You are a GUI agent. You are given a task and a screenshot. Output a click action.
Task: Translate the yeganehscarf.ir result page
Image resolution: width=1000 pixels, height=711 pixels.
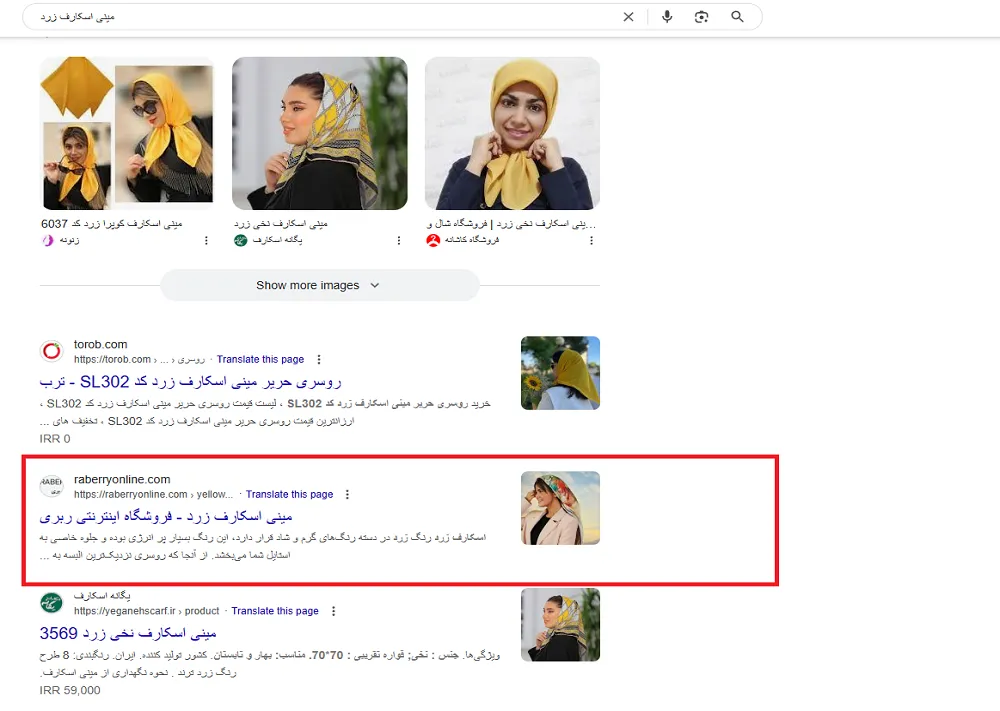point(275,611)
